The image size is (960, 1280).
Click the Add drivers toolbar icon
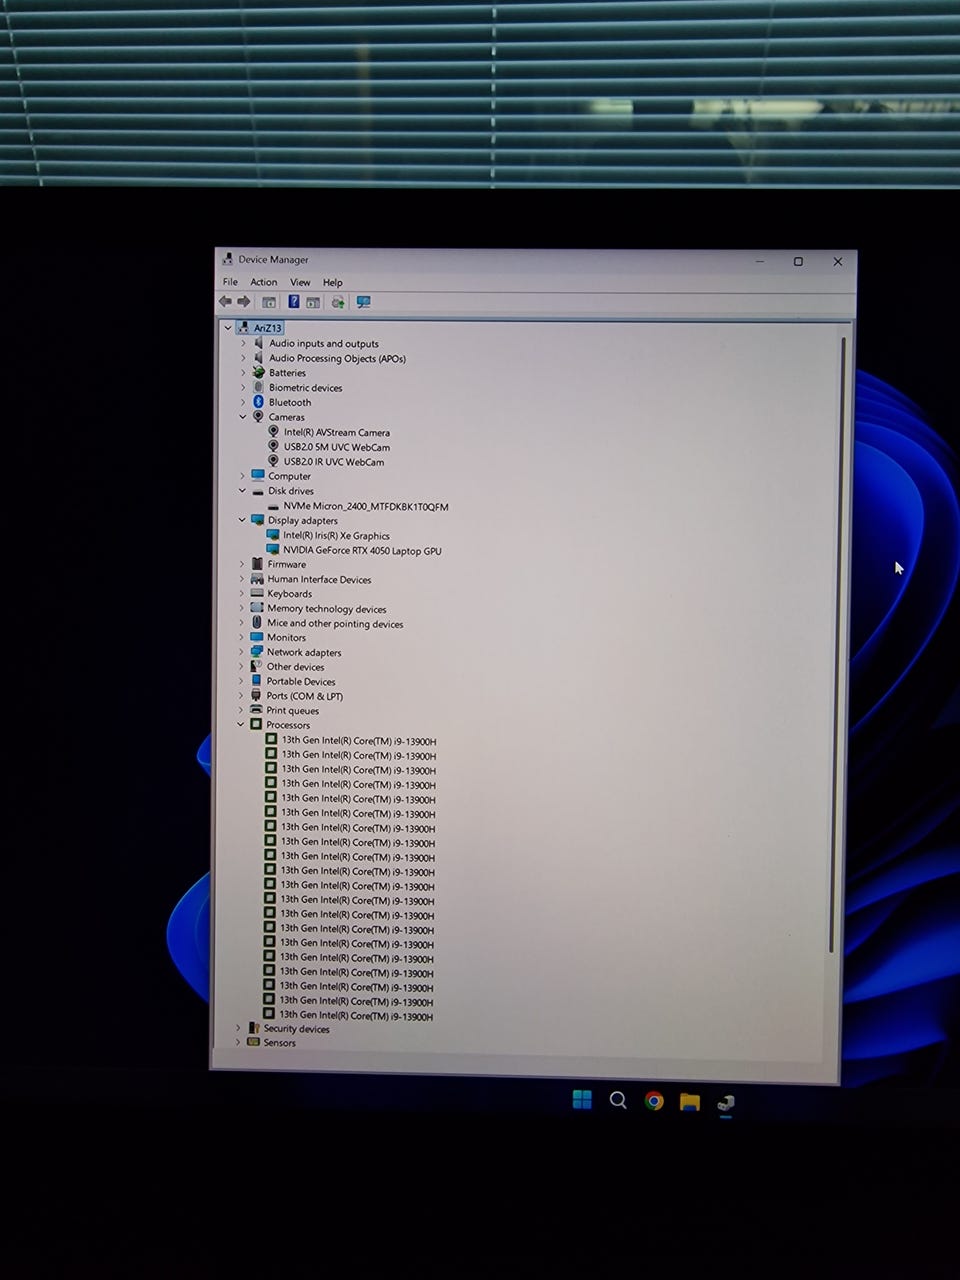(338, 302)
